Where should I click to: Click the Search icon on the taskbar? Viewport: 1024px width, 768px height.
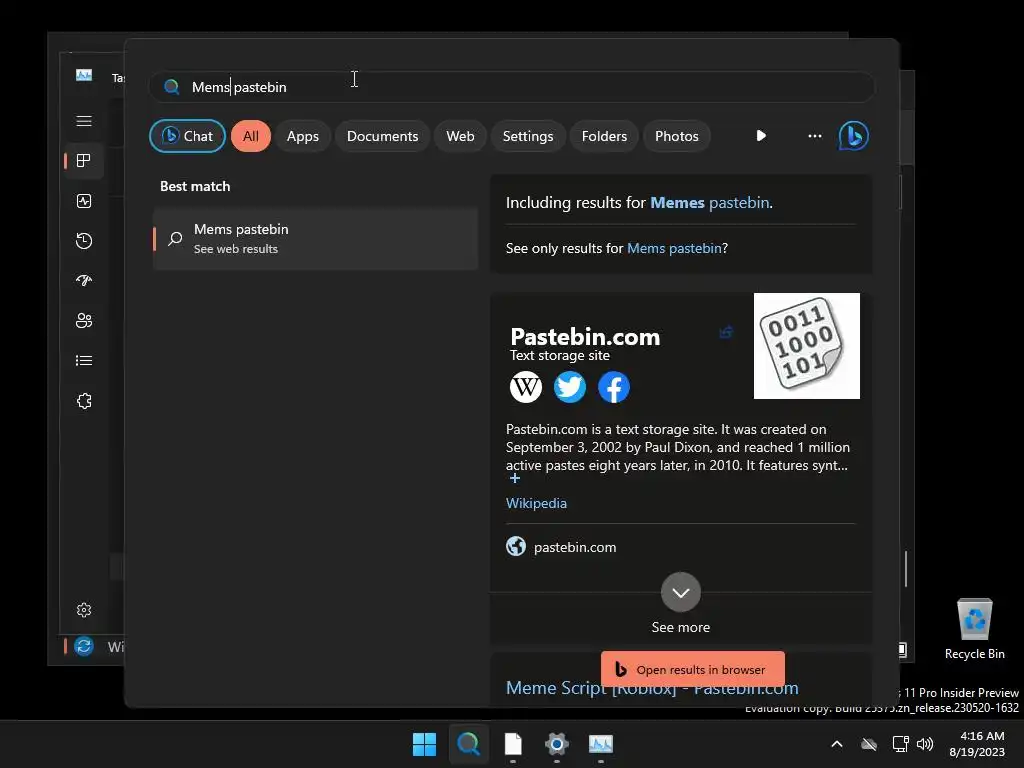click(x=468, y=744)
